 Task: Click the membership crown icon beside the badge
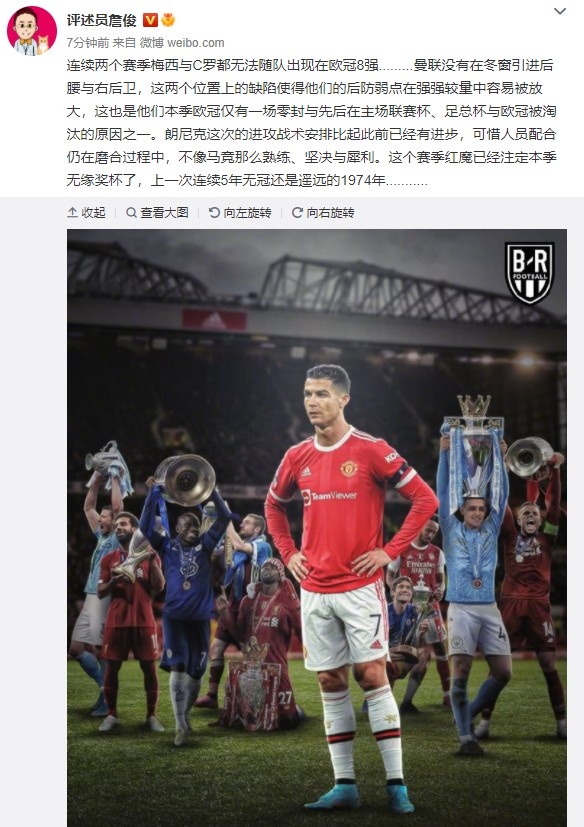[x=168, y=20]
